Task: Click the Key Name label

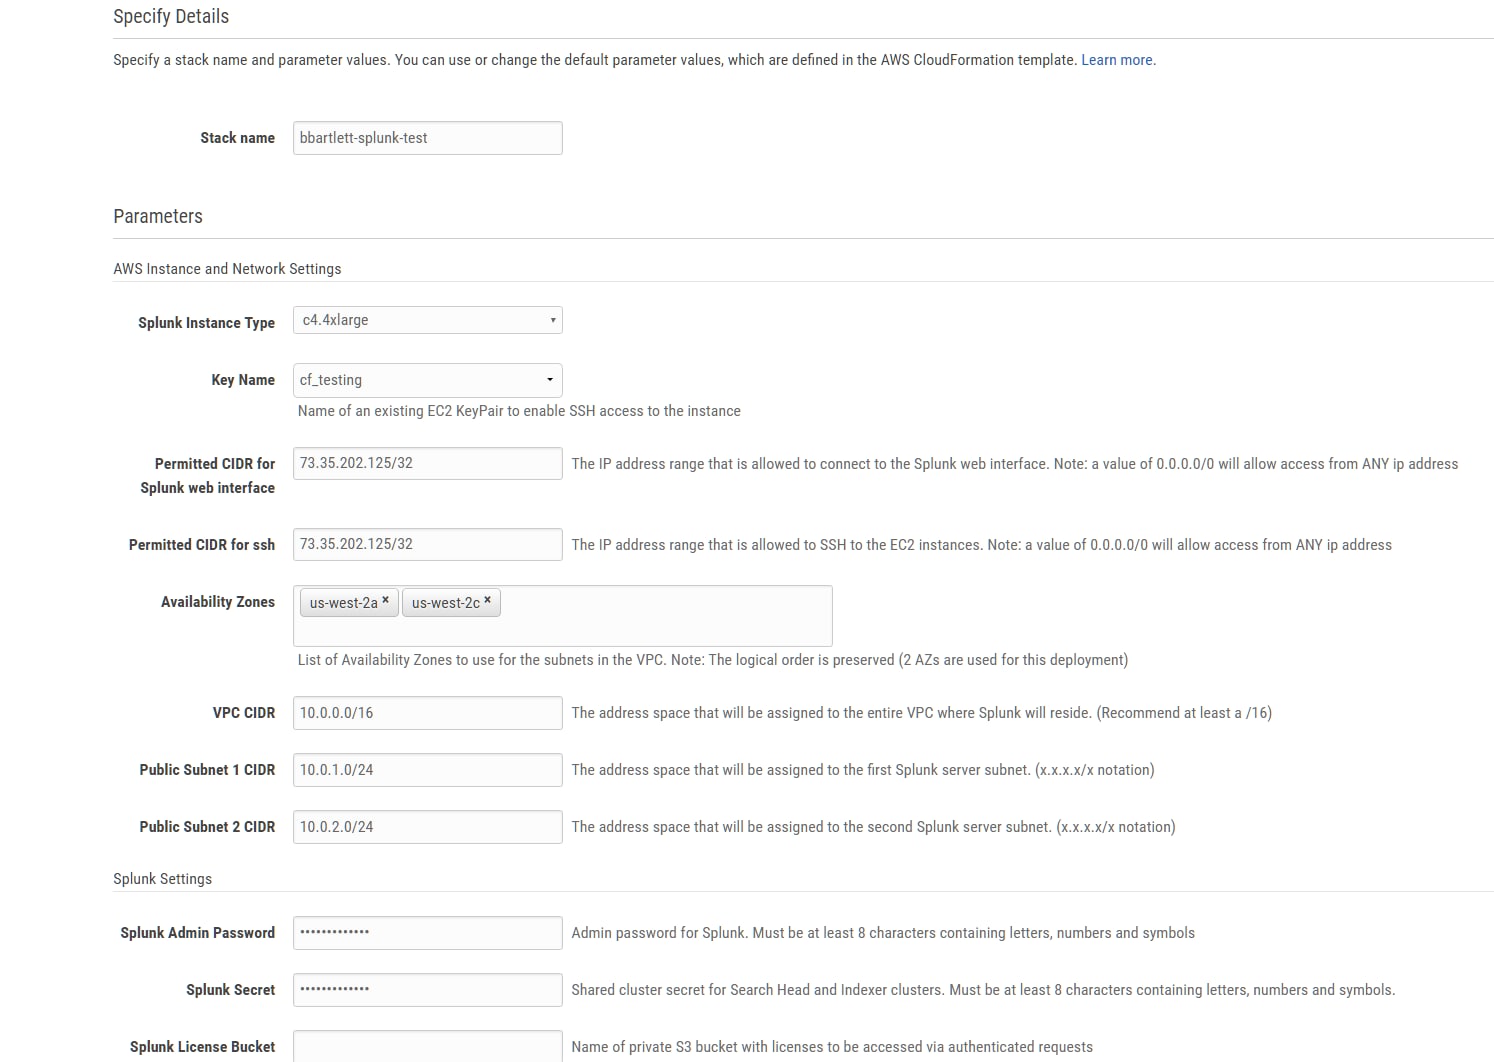Action: (x=243, y=380)
